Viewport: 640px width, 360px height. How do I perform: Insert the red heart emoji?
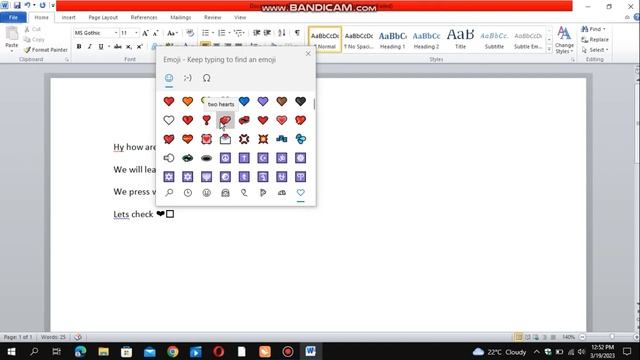[169, 101]
